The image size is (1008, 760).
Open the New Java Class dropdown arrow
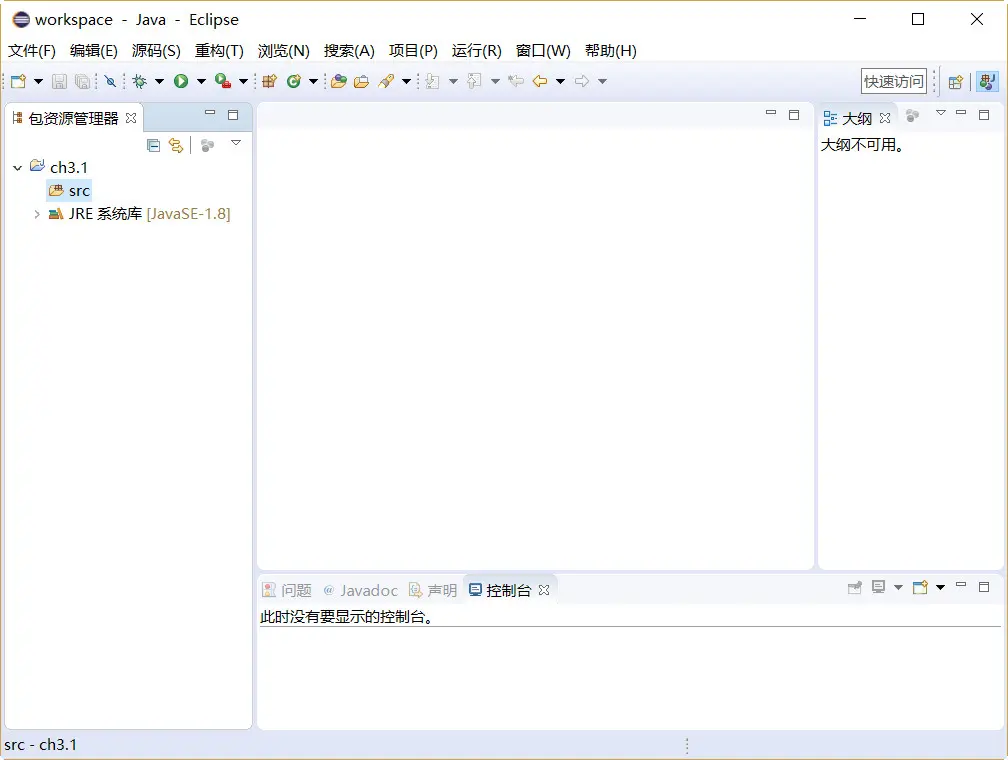(x=313, y=81)
